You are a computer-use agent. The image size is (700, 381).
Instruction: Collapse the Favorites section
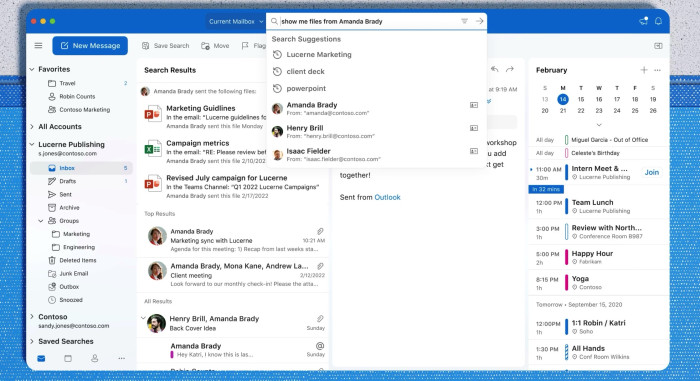coord(32,69)
